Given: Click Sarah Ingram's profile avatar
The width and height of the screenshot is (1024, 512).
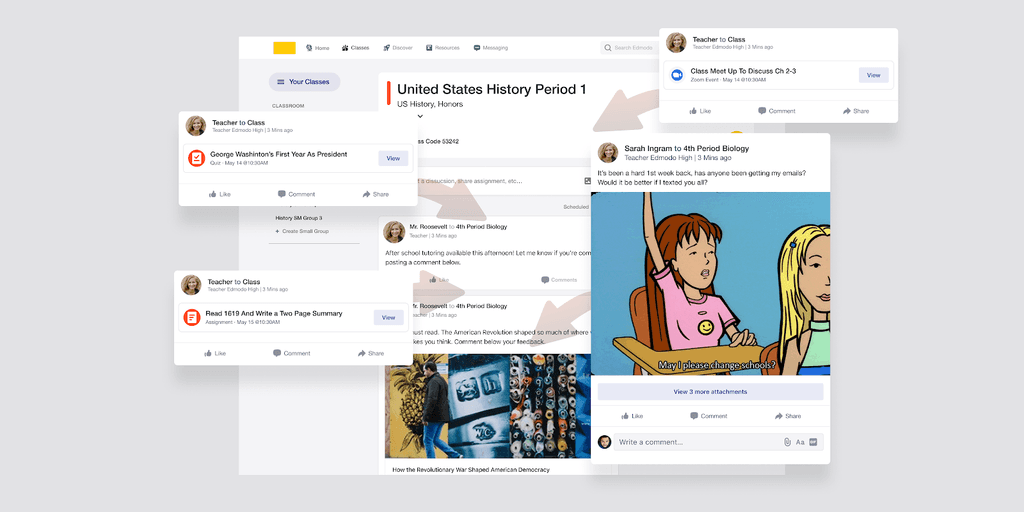Looking at the screenshot, I should [608, 152].
